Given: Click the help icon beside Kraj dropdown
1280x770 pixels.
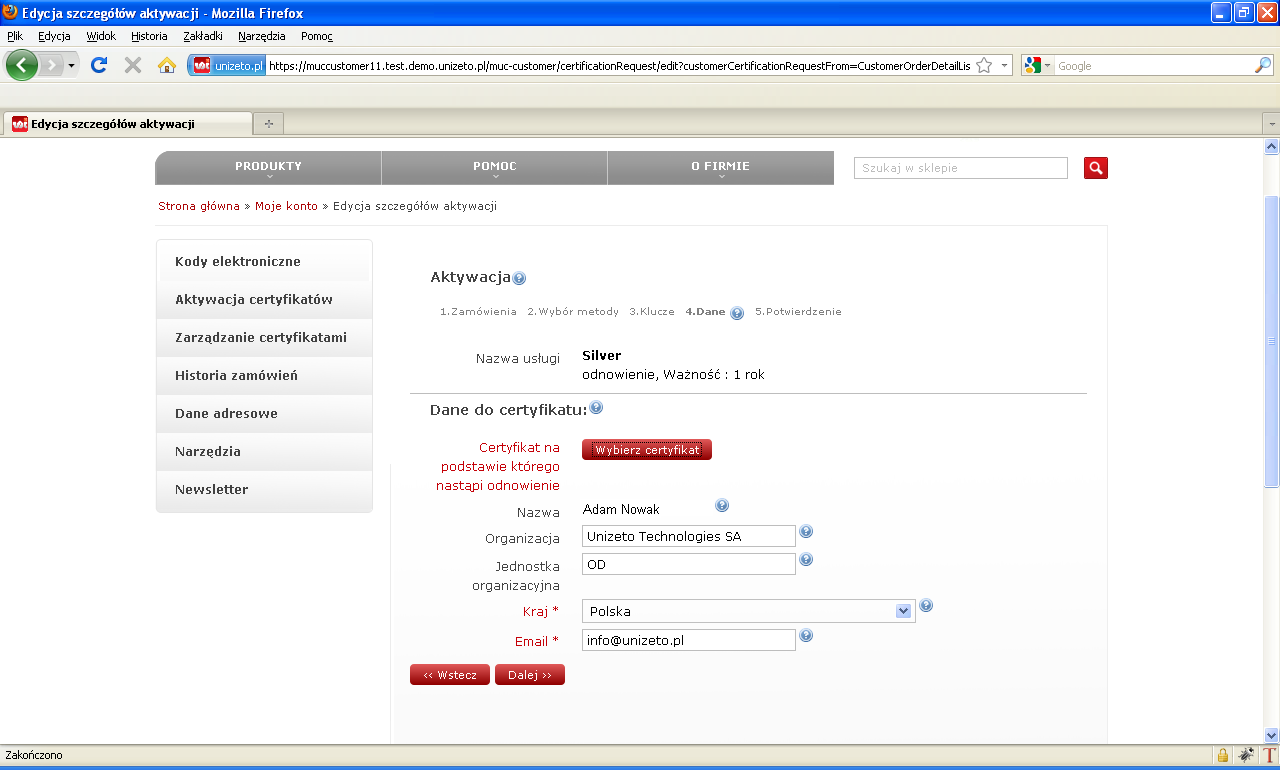Looking at the screenshot, I should click(x=926, y=606).
